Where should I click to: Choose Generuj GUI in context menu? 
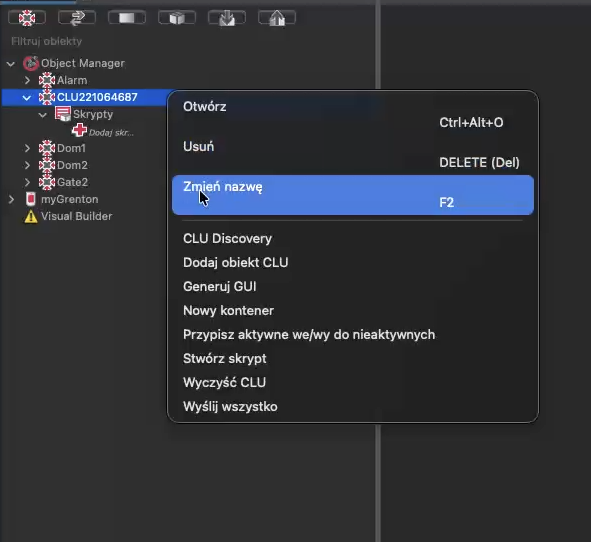click(220, 286)
